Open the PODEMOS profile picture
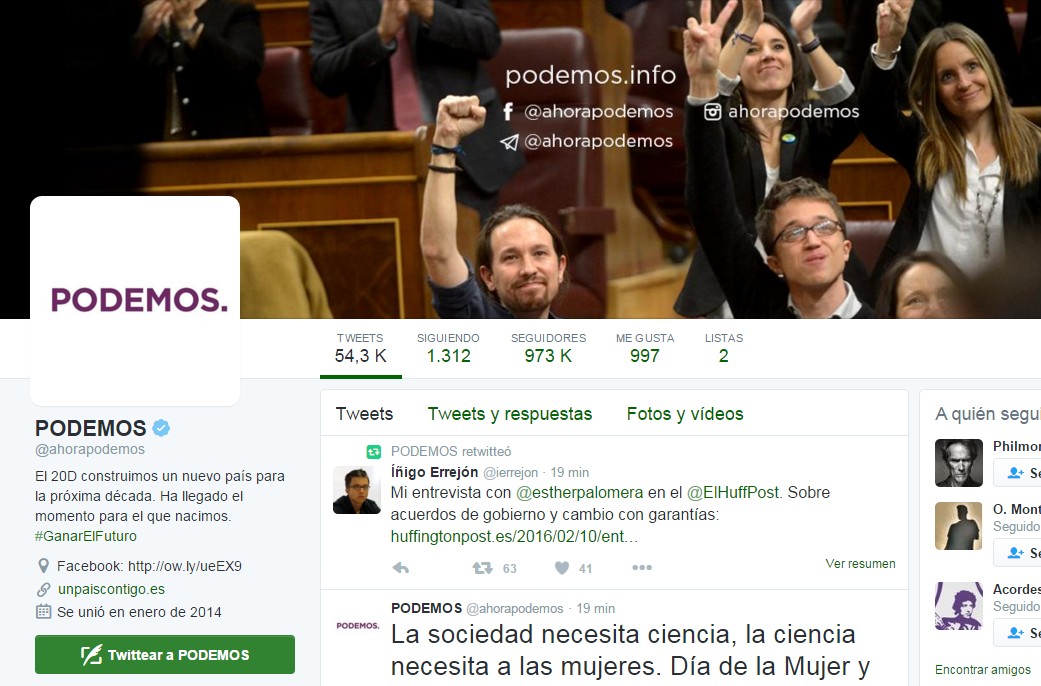The width and height of the screenshot is (1041, 686). 135,300
